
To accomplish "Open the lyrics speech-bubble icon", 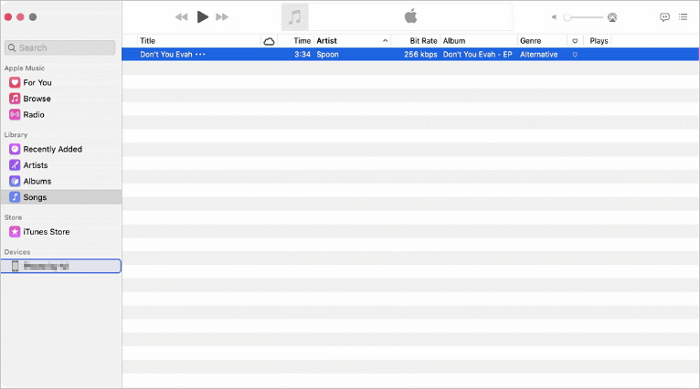I will pos(665,17).
